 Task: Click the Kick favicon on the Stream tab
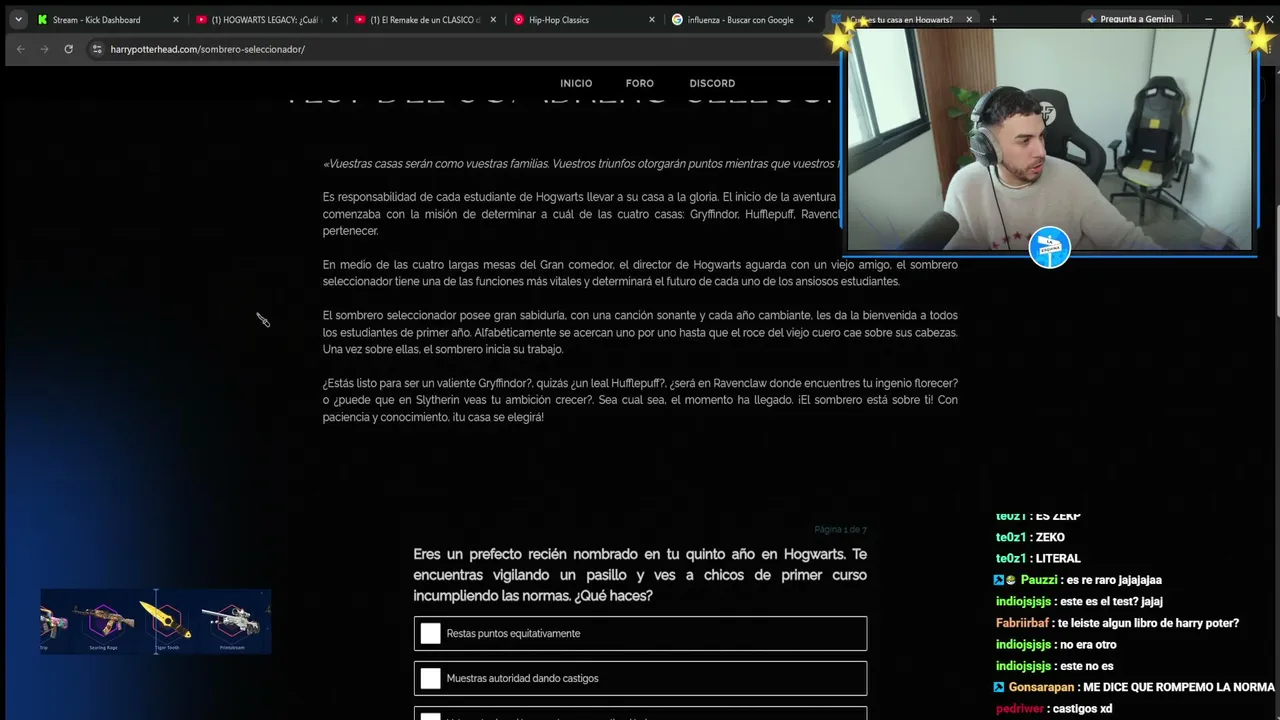click(42, 19)
